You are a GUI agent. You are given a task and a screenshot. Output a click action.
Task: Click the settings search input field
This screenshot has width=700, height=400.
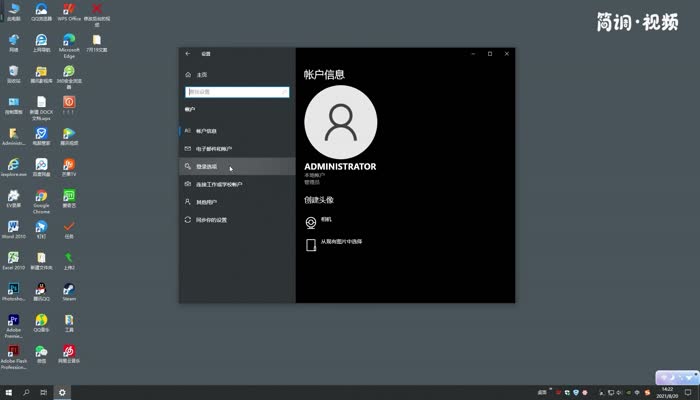[237, 92]
